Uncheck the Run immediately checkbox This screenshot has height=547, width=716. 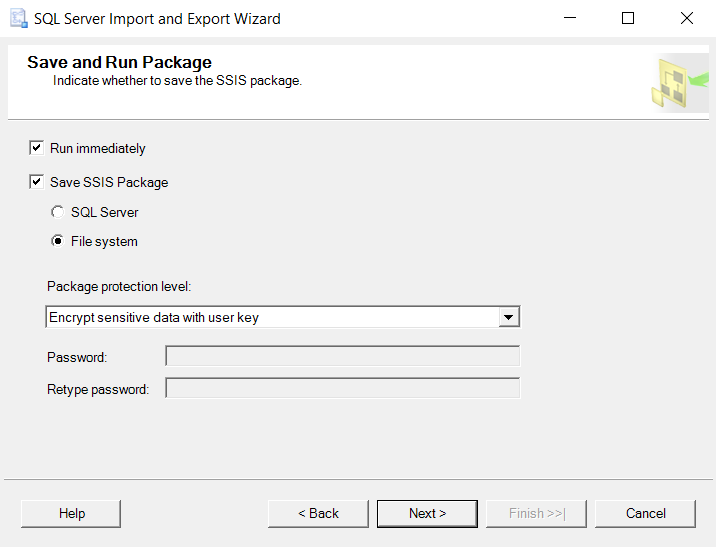tap(37, 148)
